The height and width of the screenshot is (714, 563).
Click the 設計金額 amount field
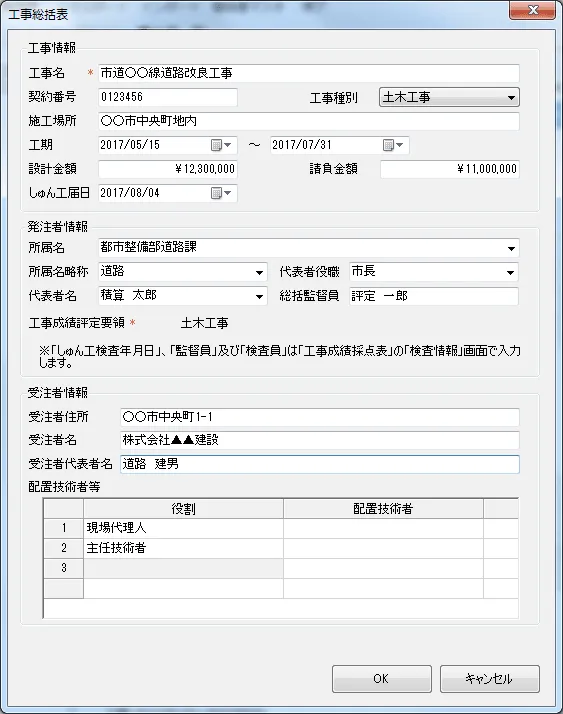point(168,169)
